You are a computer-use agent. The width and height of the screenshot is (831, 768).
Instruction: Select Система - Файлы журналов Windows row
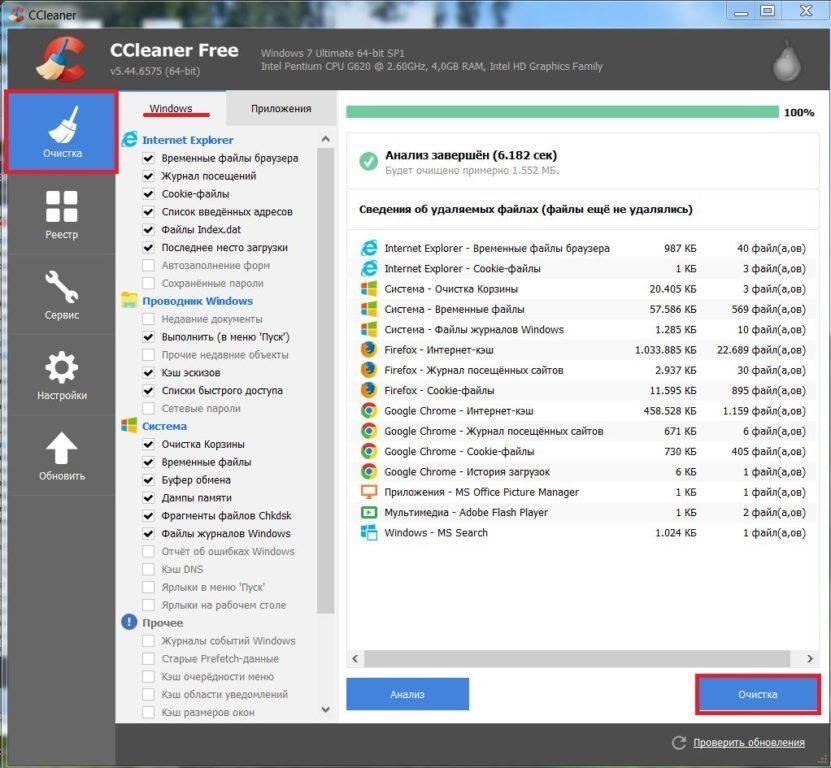click(x=582, y=329)
